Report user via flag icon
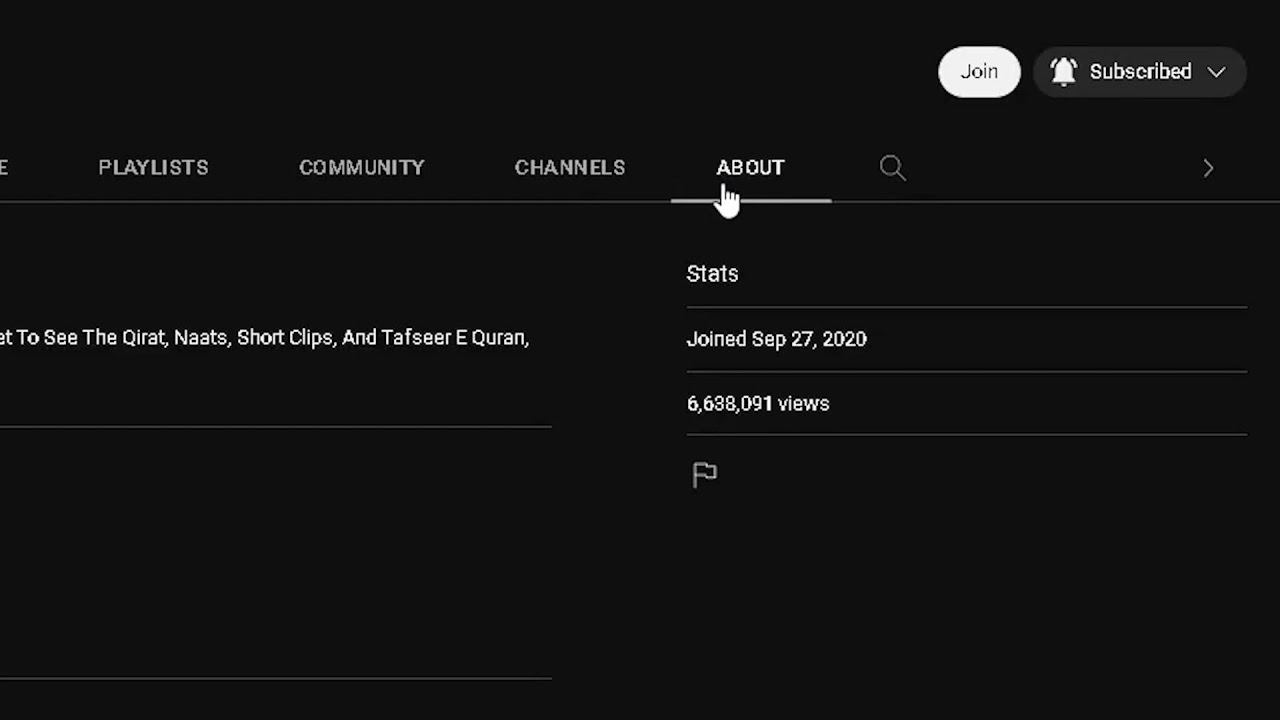 tap(705, 475)
